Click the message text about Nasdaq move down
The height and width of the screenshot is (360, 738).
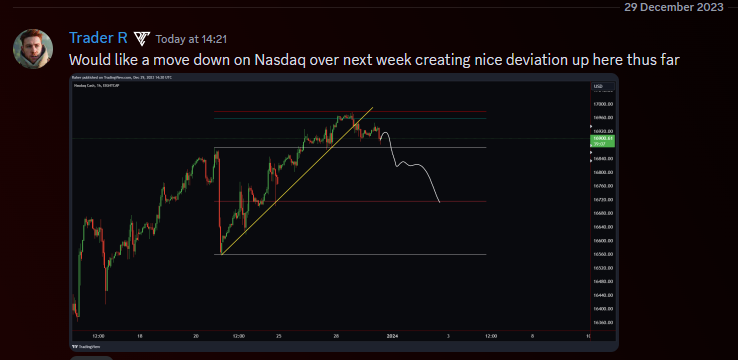coord(374,59)
